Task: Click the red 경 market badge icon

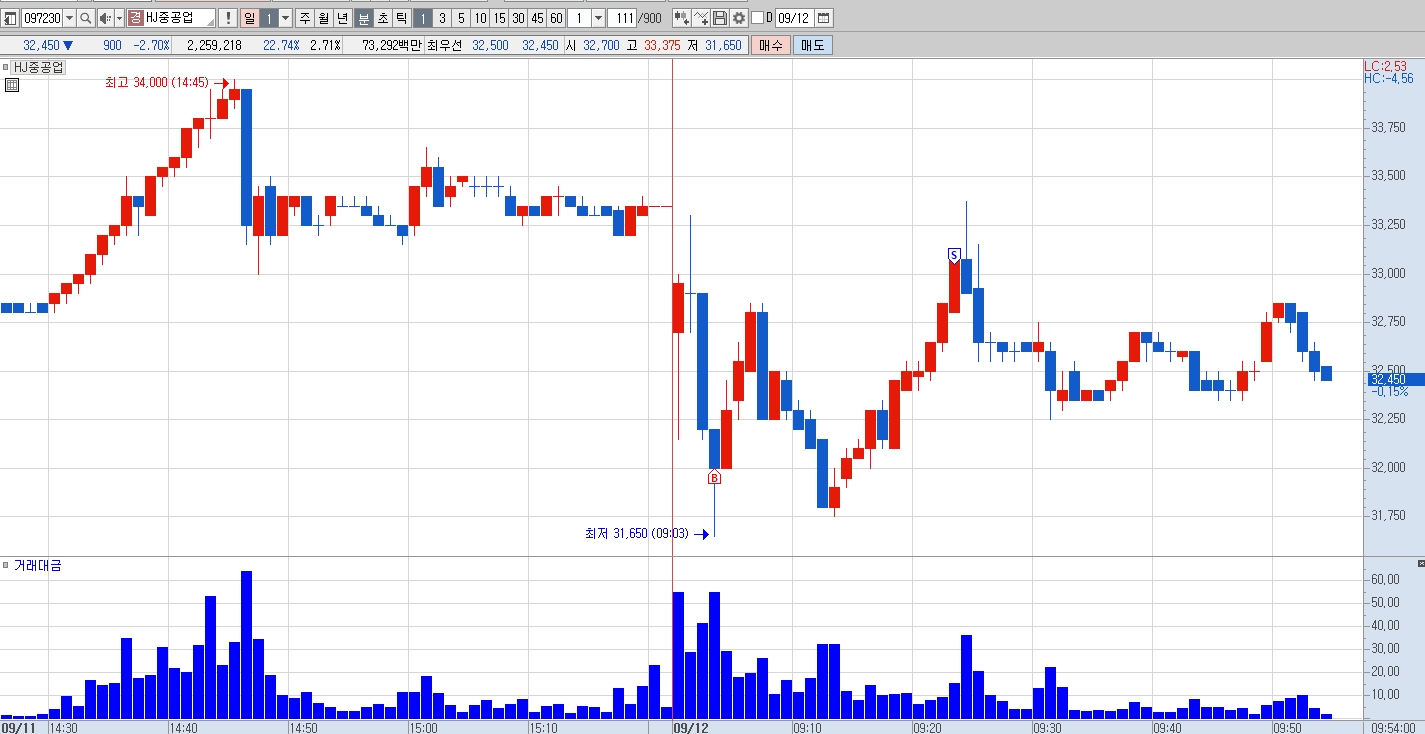Action: [135, 18]
